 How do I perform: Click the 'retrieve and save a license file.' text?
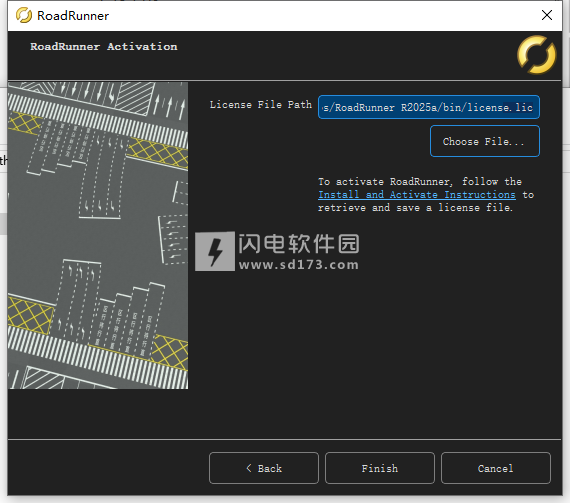[x=416, y=208]
